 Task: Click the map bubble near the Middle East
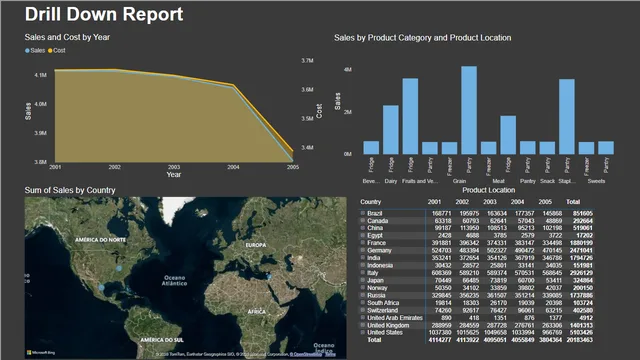coord(269,277)
